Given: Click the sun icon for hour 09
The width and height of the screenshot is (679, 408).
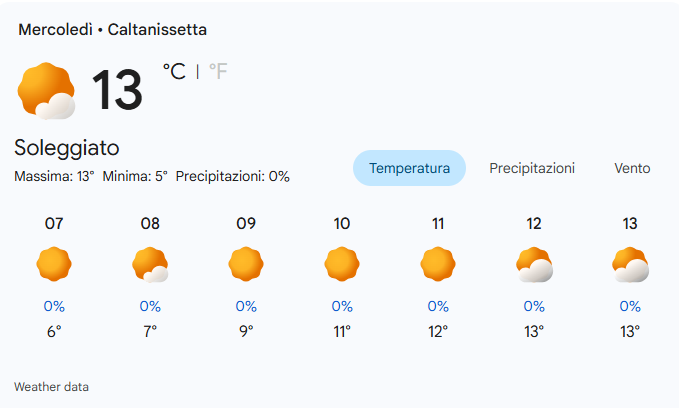Looking at the screenshot, I should click(x=246, y=264).
